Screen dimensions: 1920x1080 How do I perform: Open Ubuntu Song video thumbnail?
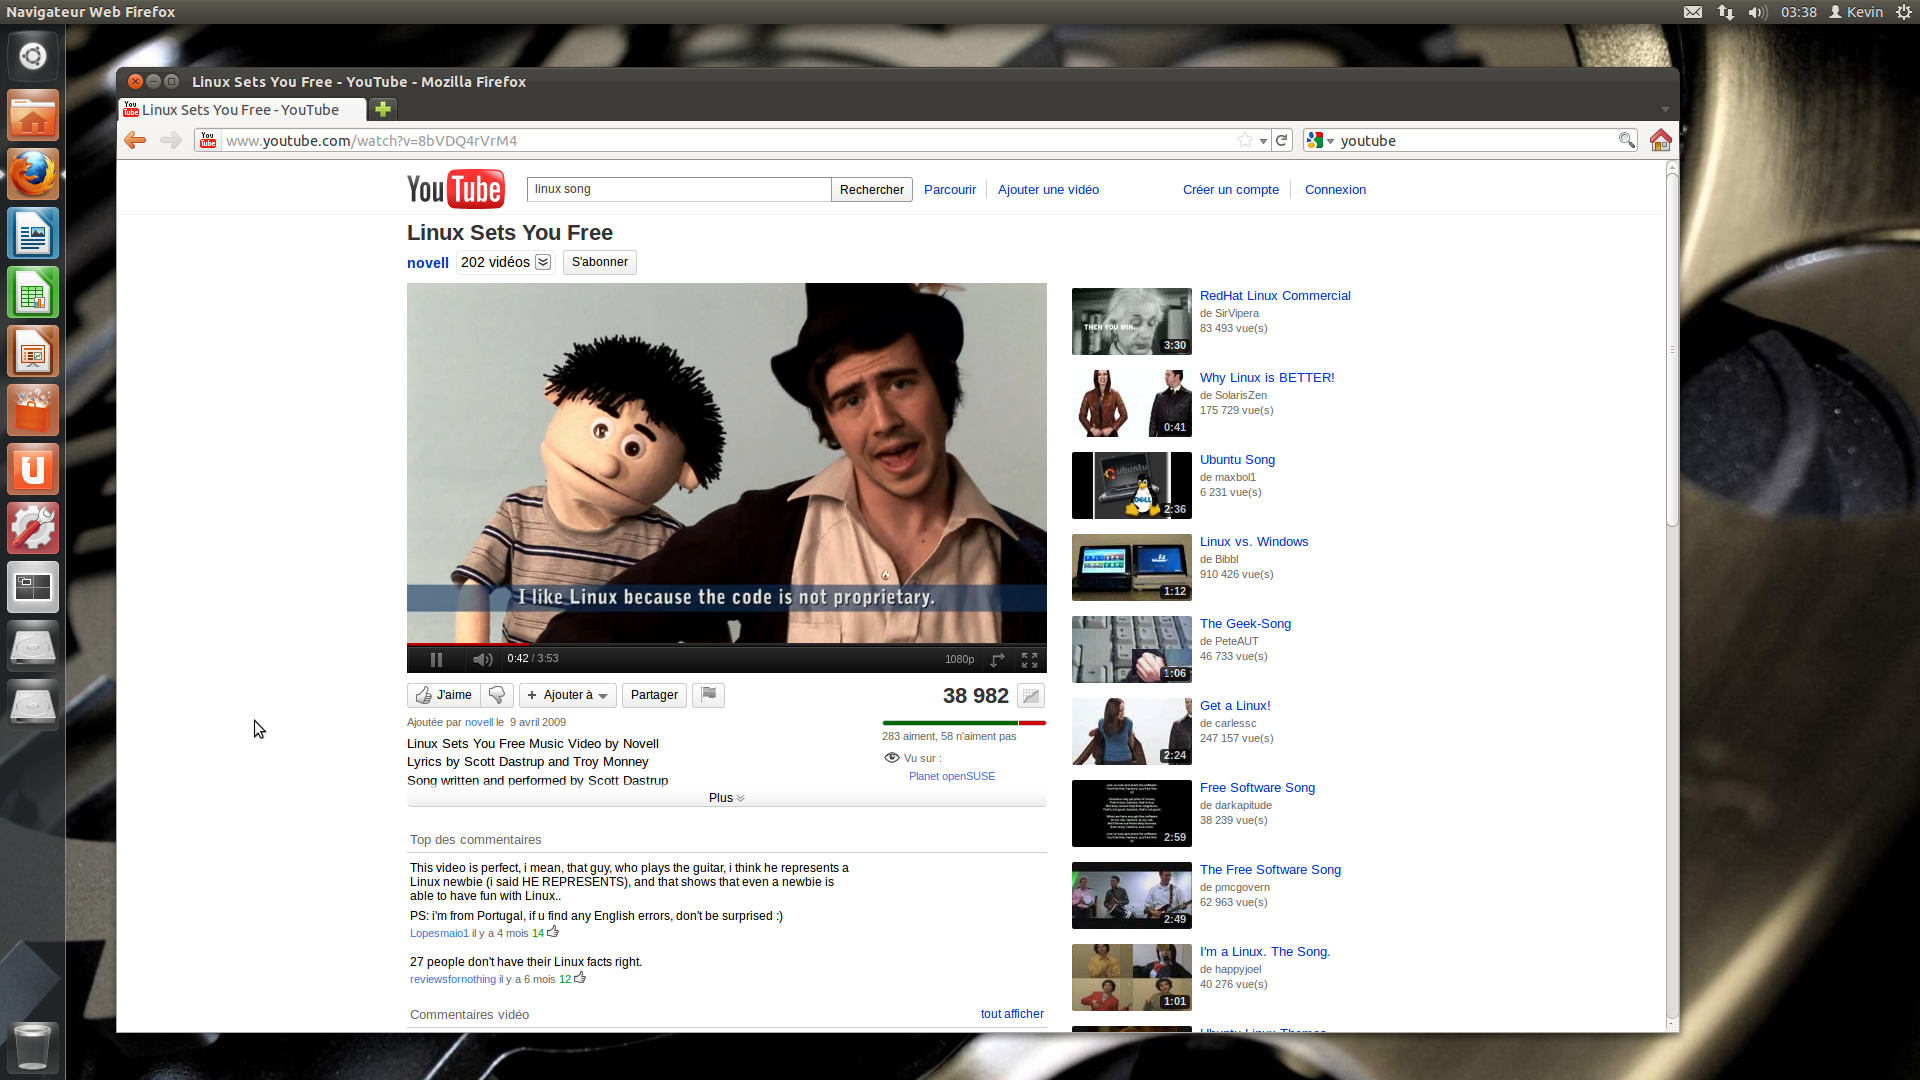[1131, 485]
